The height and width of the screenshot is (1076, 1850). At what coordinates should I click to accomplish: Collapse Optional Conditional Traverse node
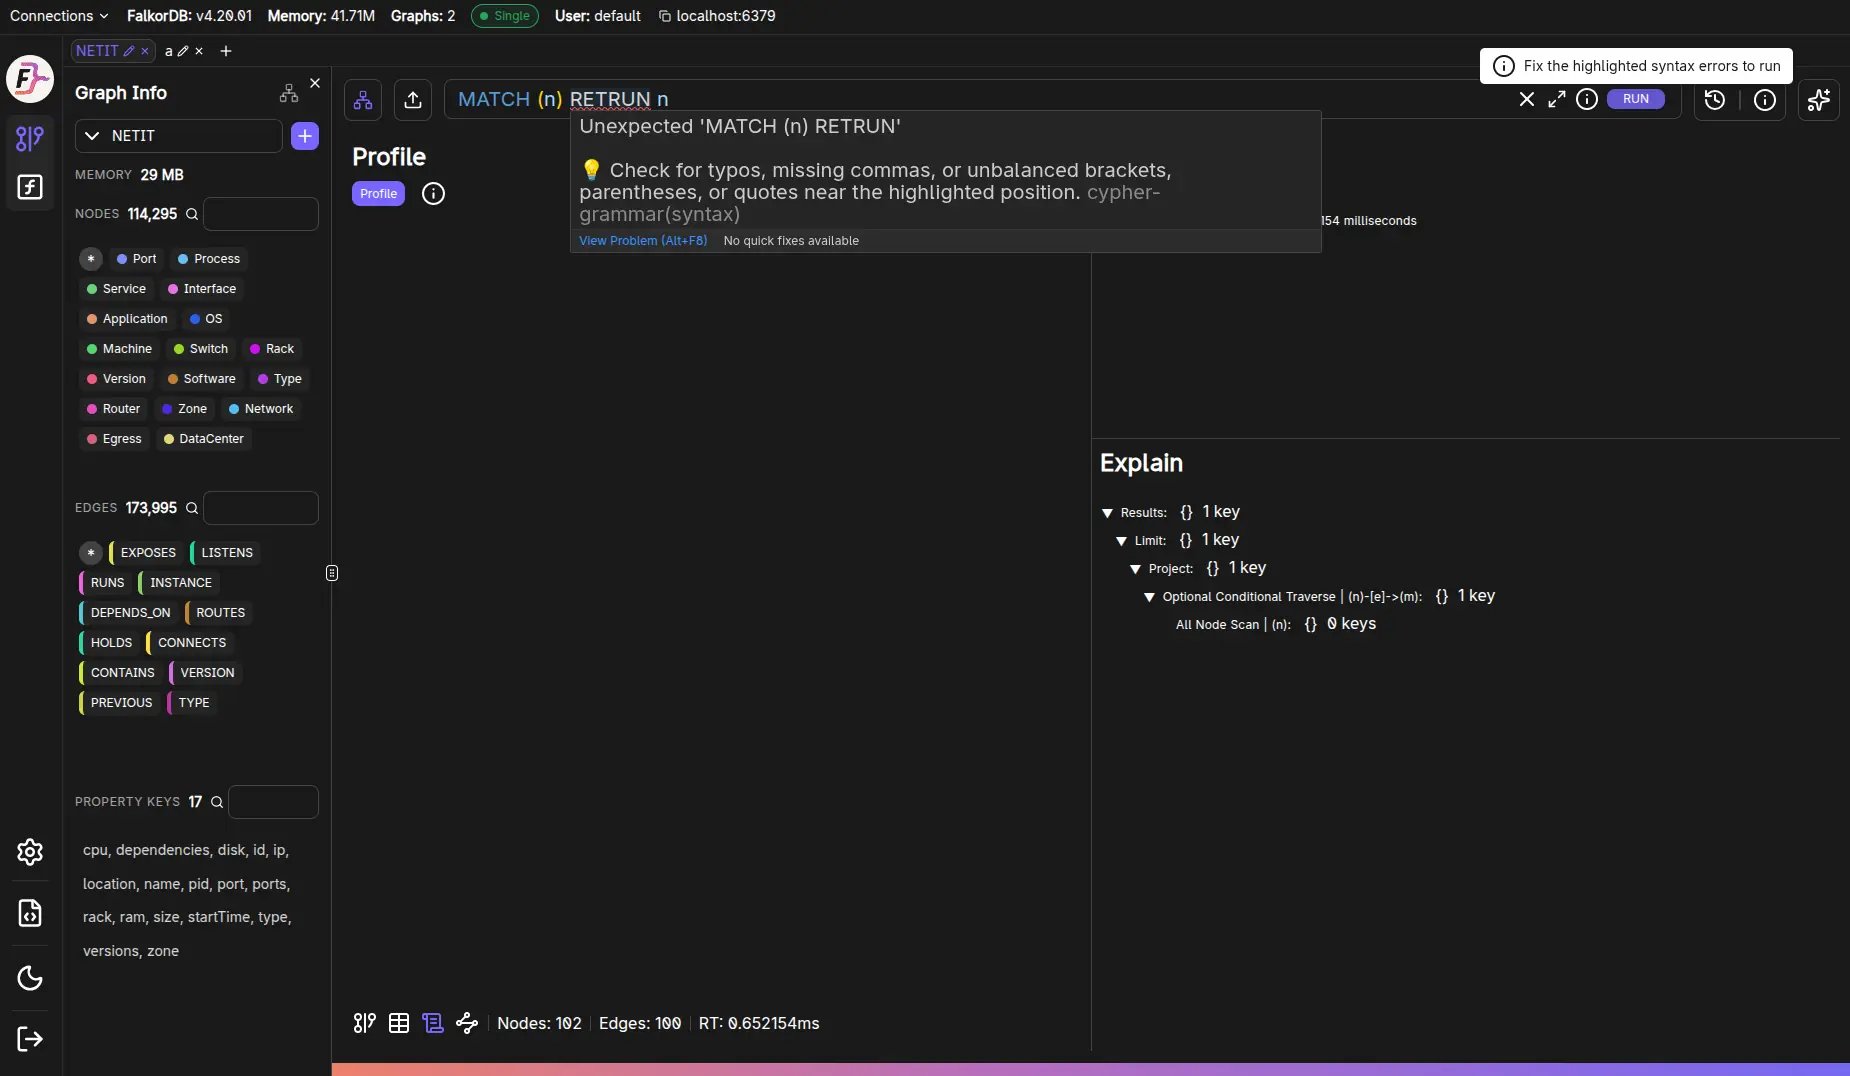[1149, 597]
